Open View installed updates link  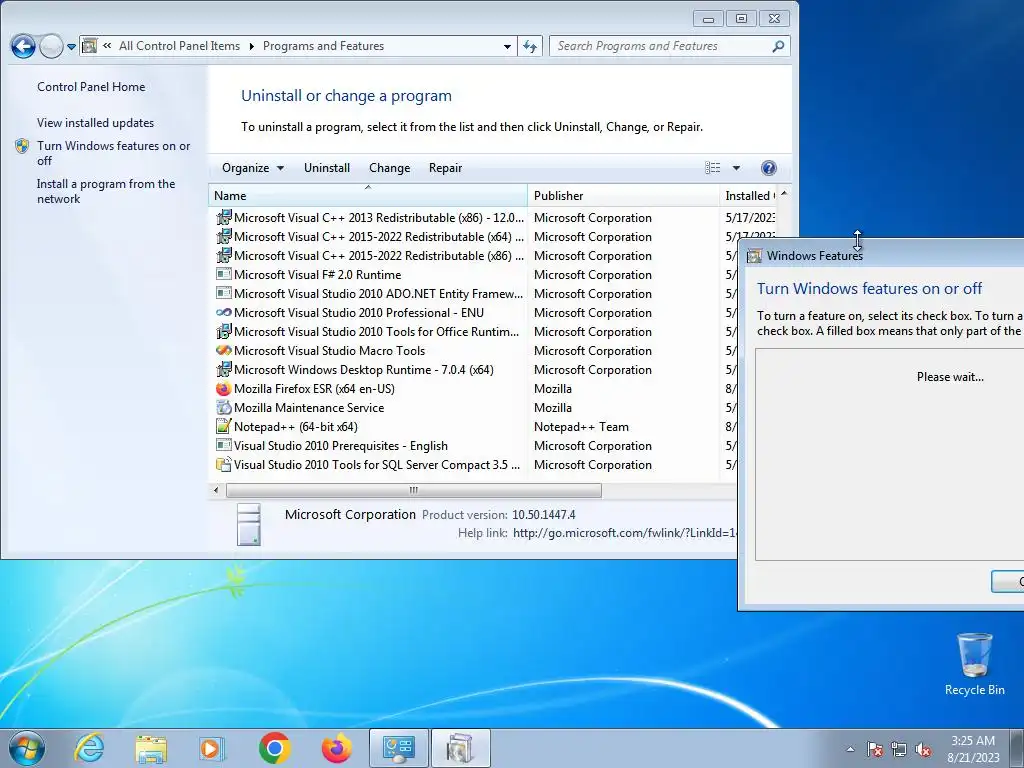95,123
